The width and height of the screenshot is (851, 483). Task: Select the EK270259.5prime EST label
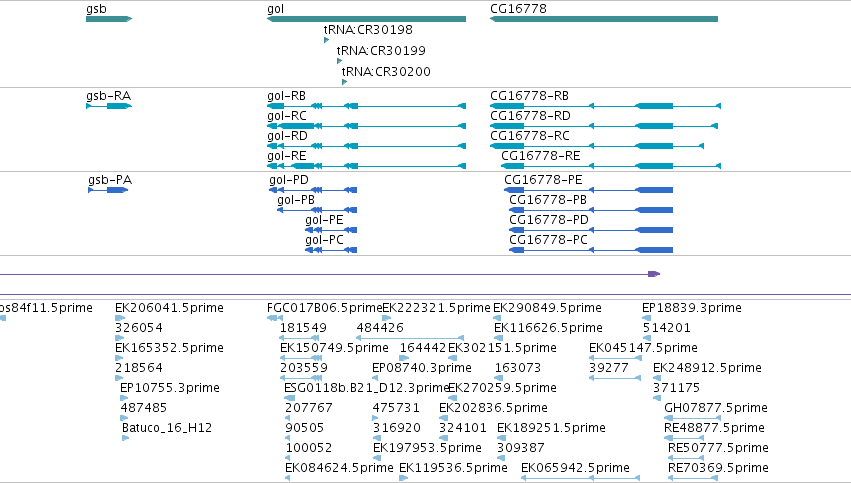click(503, 389)
